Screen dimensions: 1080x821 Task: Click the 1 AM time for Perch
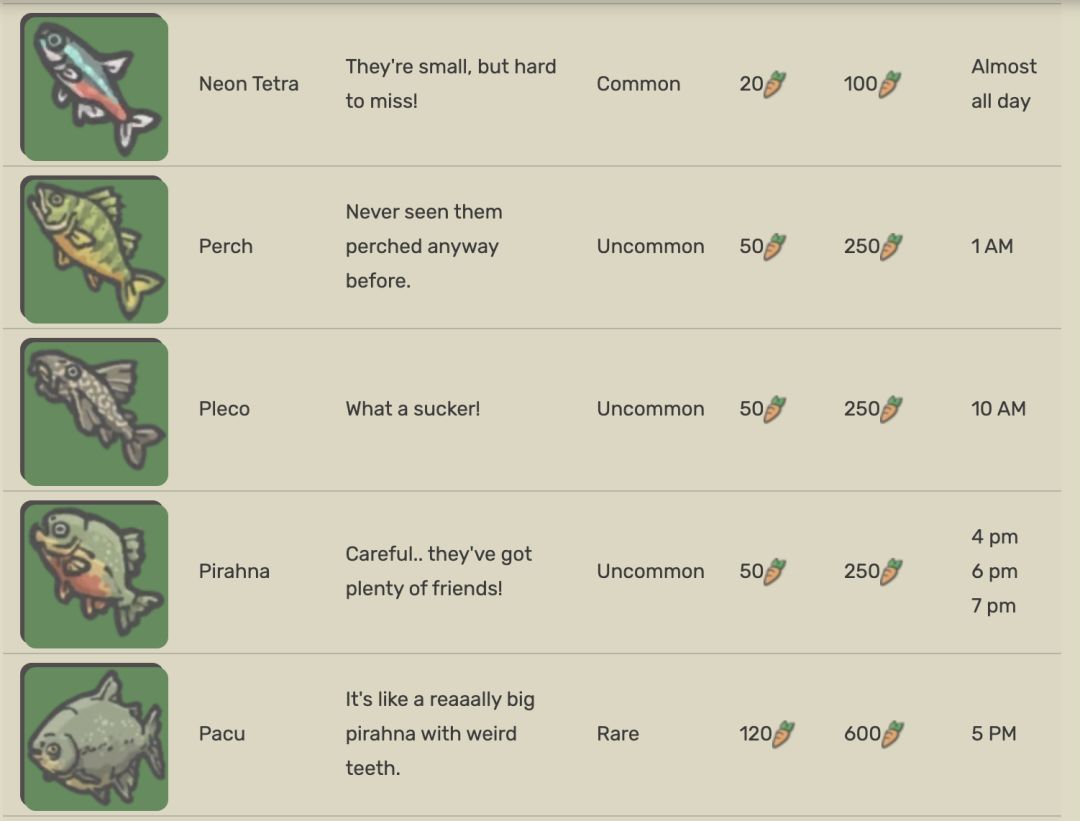[992, 246]
